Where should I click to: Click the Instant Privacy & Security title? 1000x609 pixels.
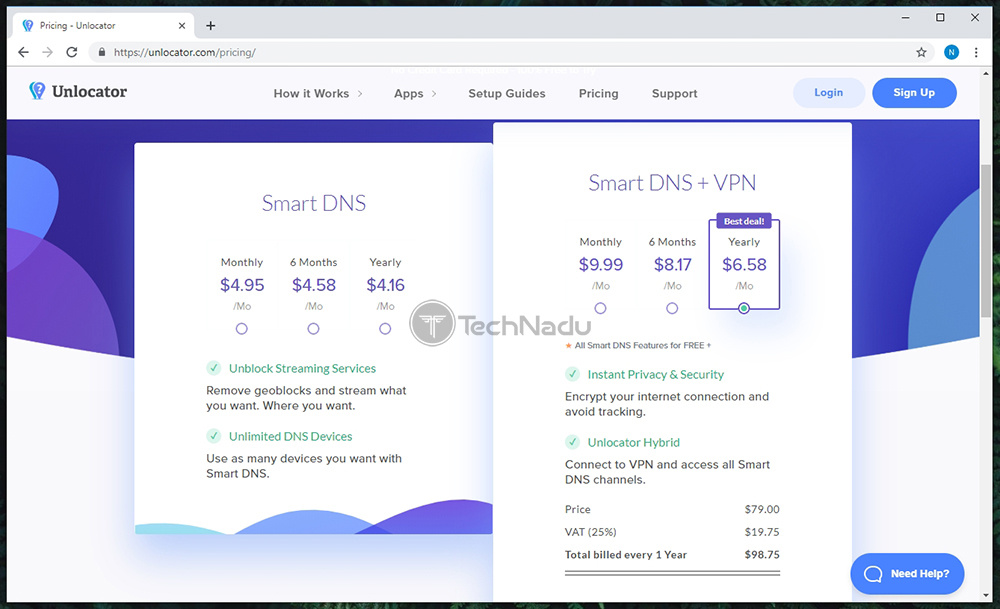click(656, 374)
